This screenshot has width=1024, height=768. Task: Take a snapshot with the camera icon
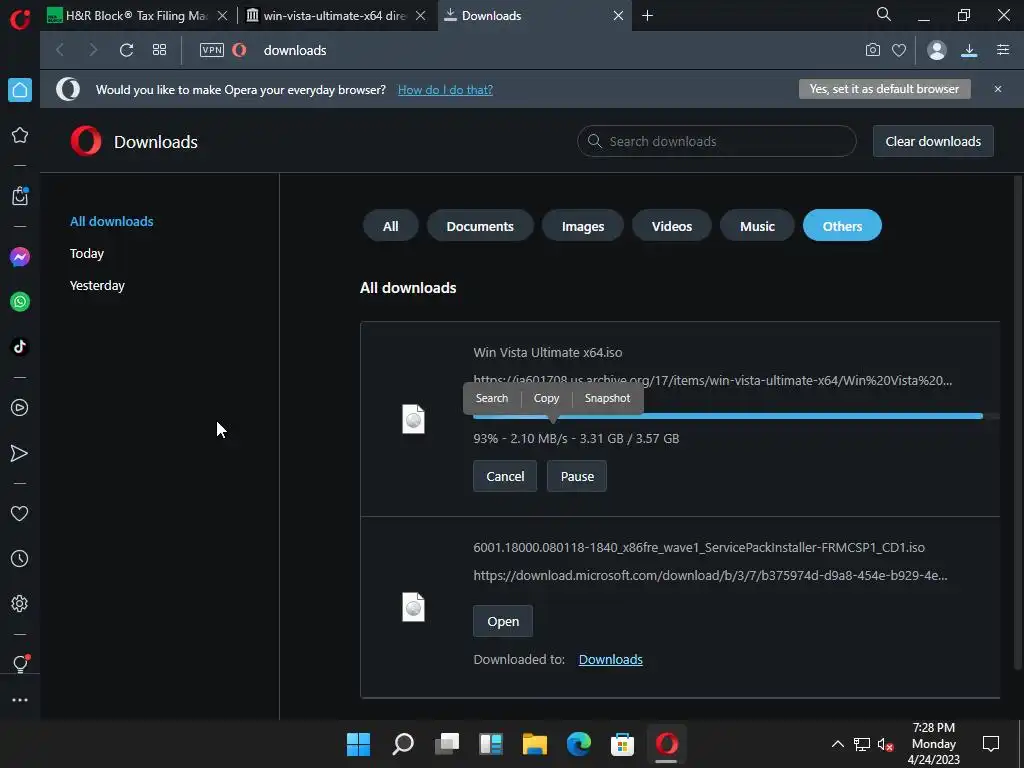872,50
